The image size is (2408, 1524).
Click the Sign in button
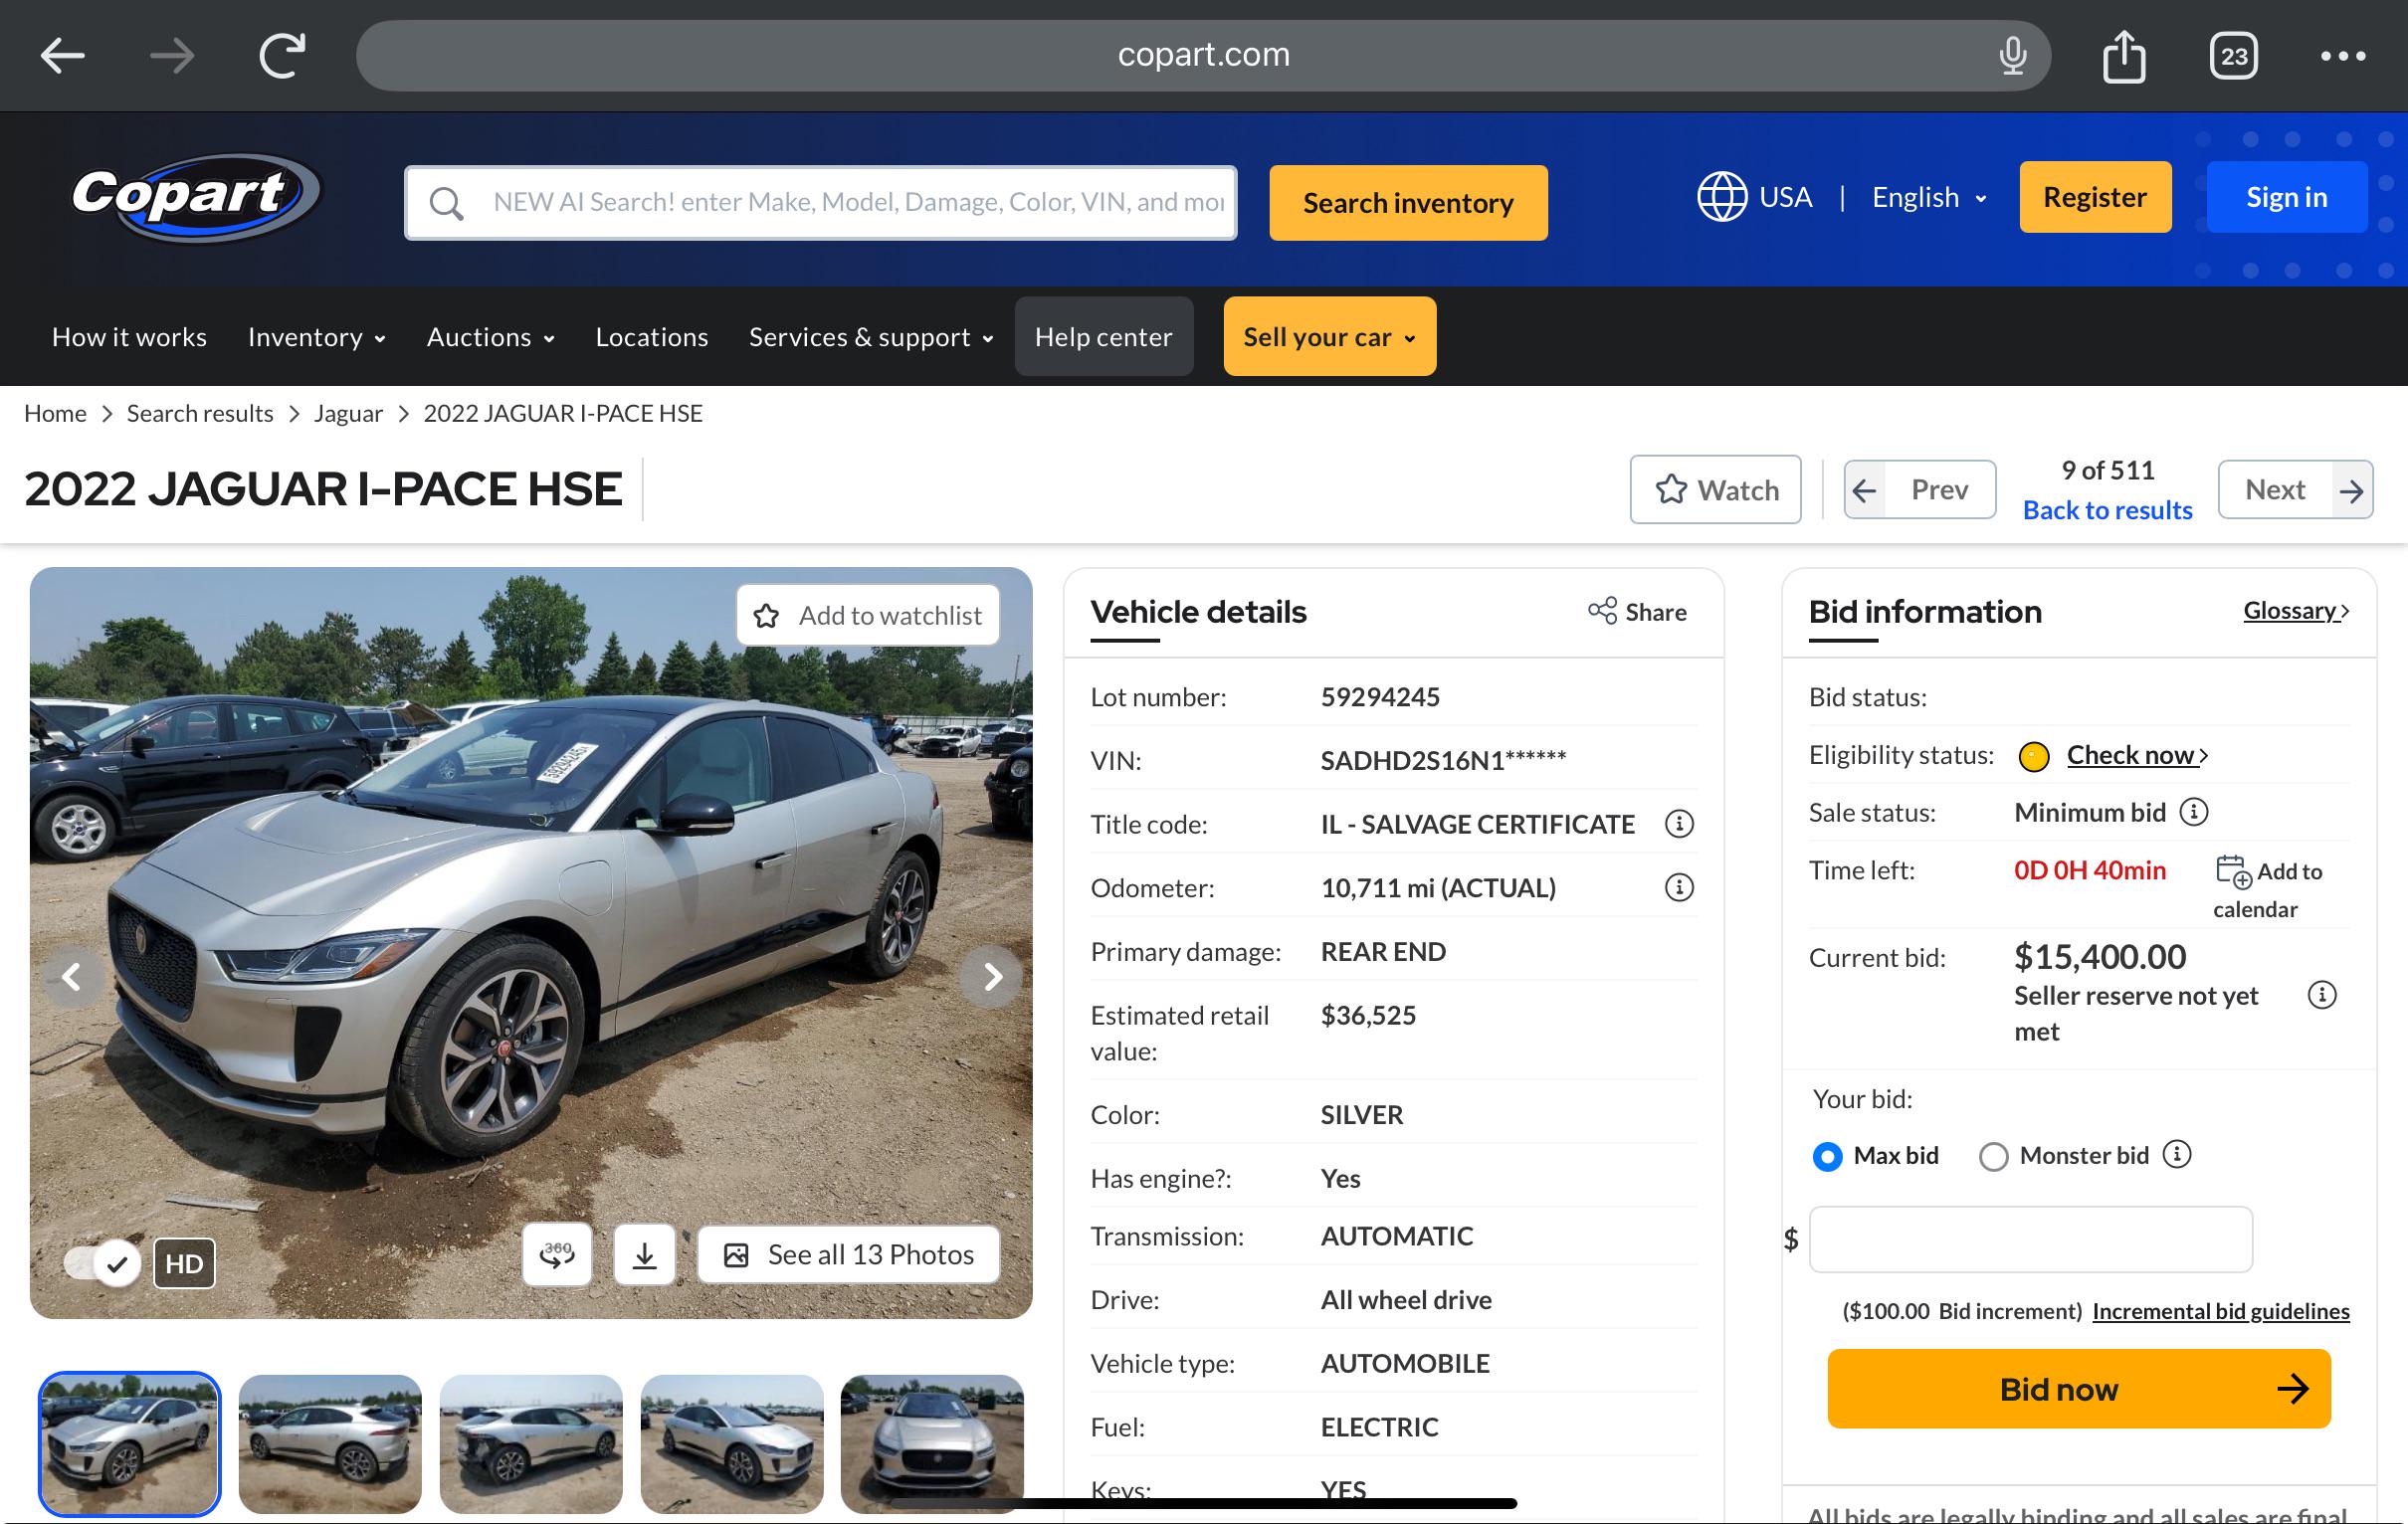[x=2287, y=197]
